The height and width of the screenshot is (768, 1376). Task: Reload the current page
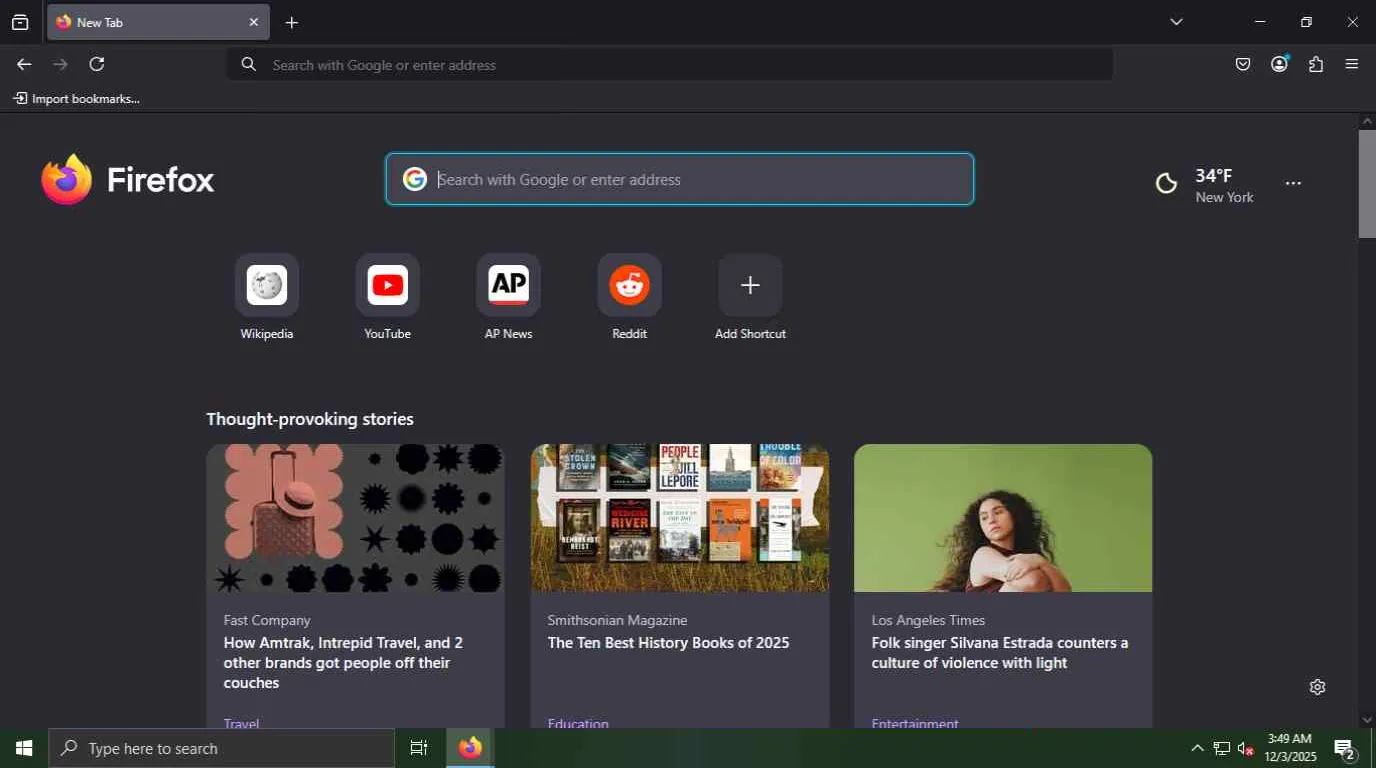(97, 64)
